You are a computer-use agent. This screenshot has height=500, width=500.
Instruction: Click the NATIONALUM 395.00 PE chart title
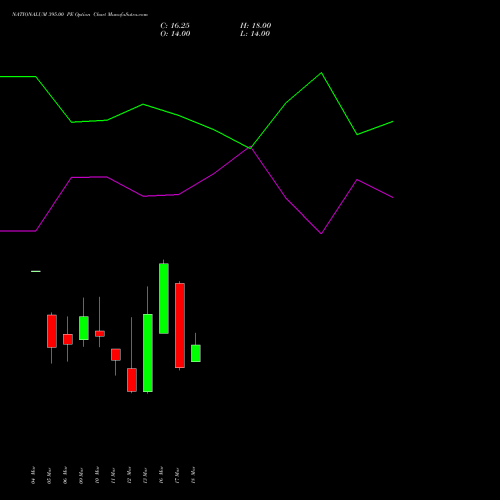tap(80, 15)
